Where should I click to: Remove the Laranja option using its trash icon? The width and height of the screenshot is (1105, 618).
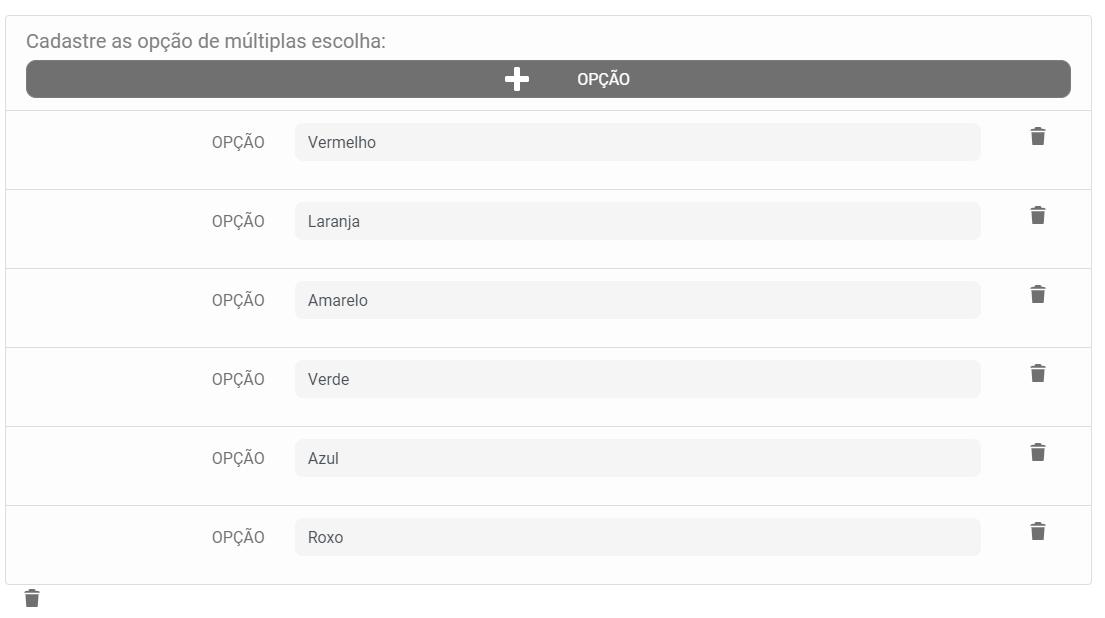coord(1038,216)
